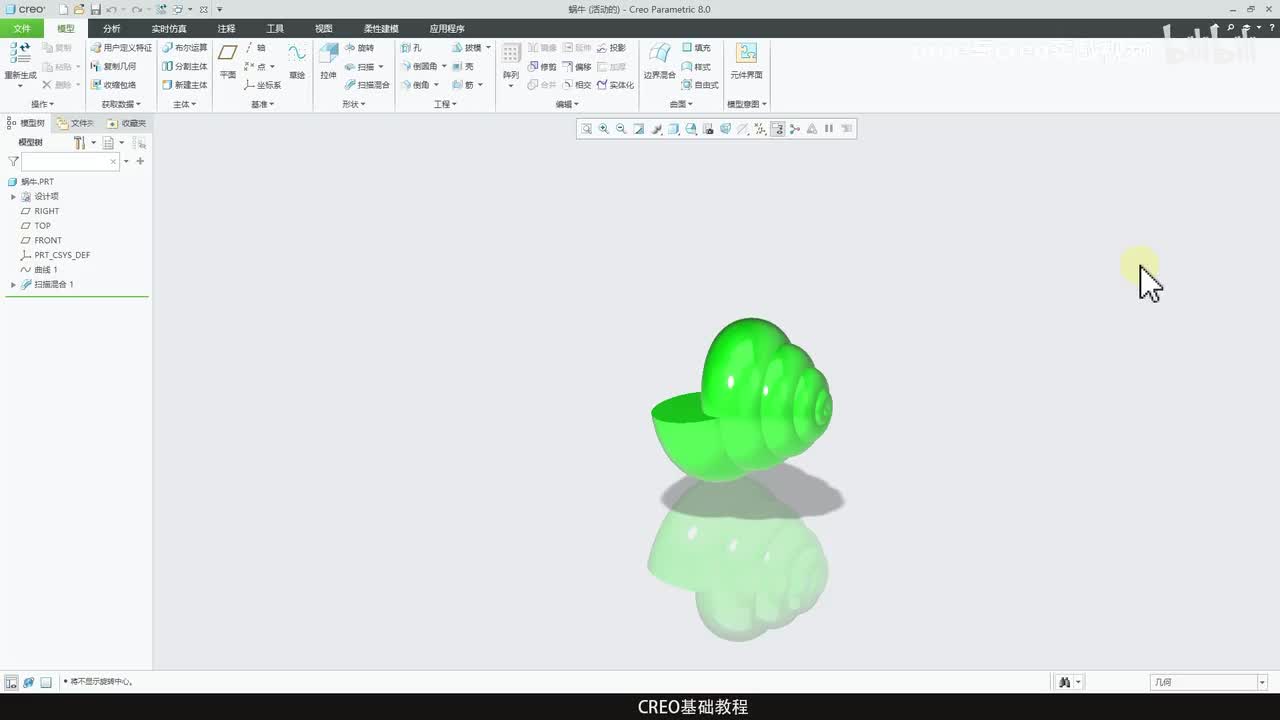Click the 修剪 trim tool
The image size is (1280, 720).
click(542, 66)
